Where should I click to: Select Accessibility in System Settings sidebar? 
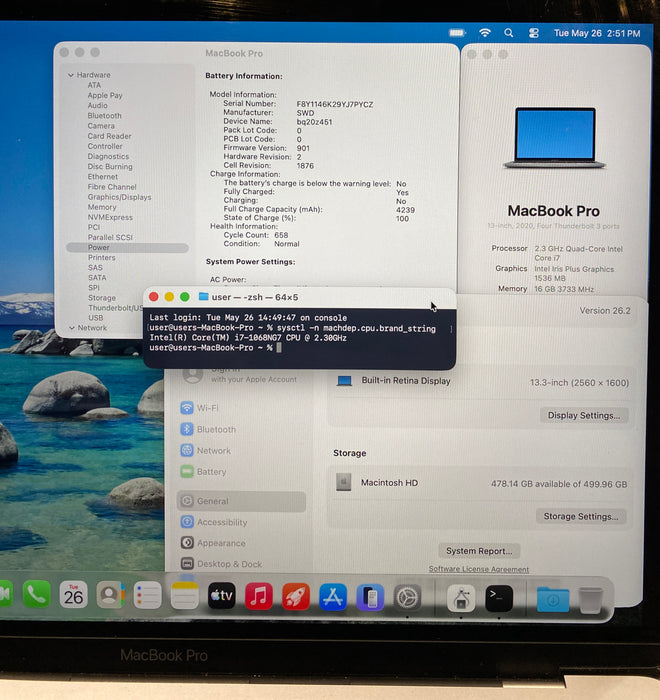point(241,522)
